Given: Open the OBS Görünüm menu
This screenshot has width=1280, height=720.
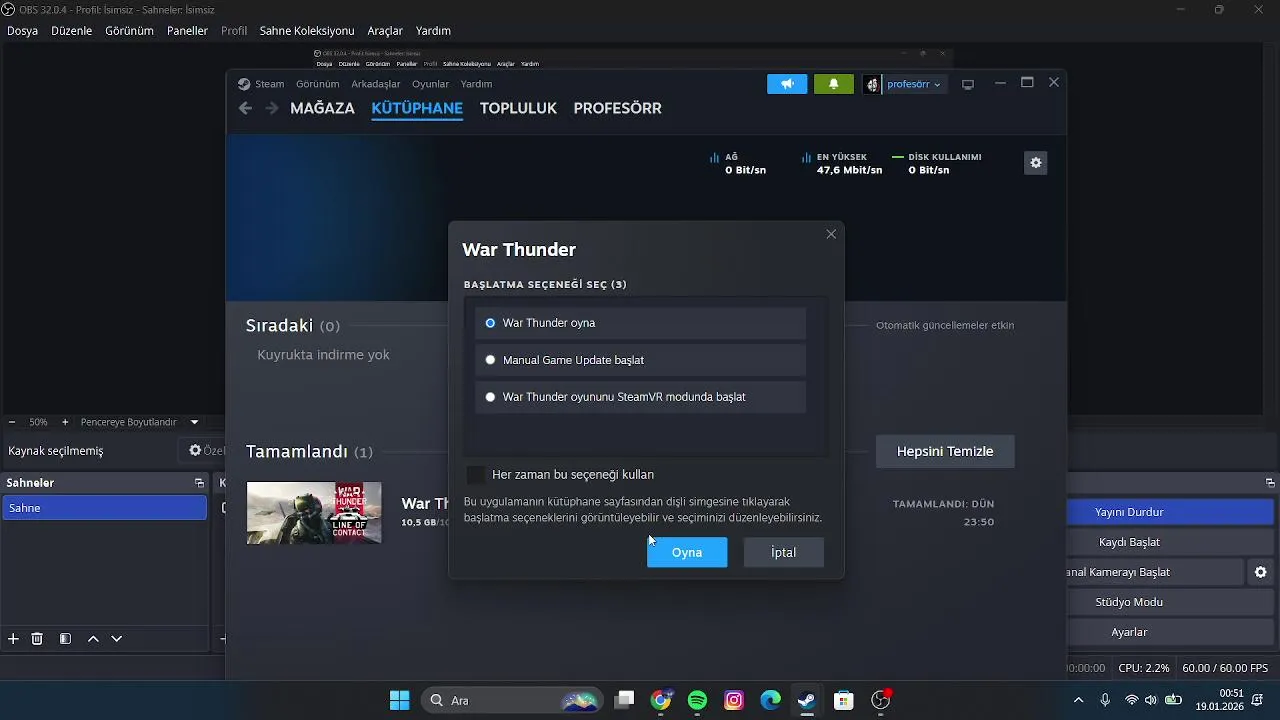Looking at the screenshot, I should (x=129, y=31).
